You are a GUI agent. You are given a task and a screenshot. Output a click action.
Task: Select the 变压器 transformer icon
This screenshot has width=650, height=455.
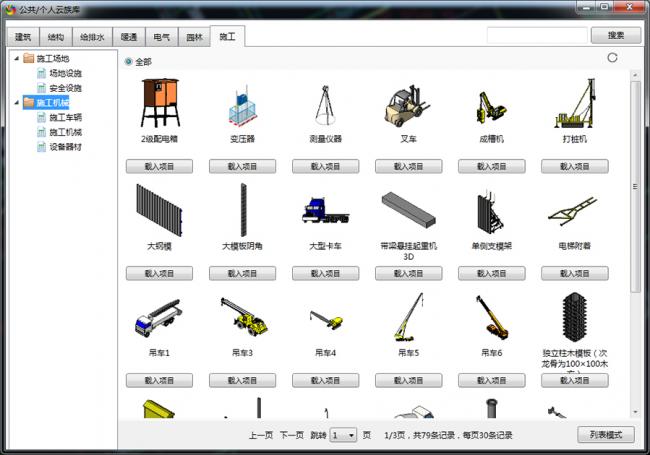242,105
